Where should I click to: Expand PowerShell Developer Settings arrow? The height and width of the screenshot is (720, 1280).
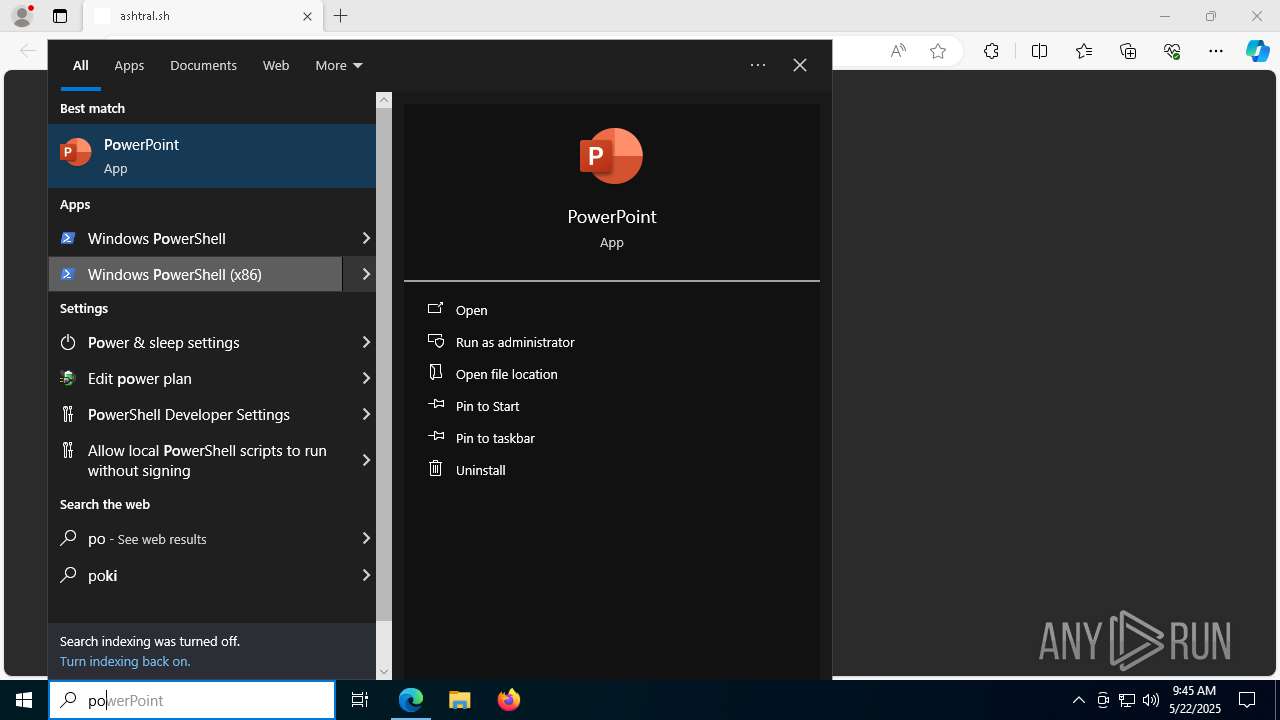[x=366, y=414]
